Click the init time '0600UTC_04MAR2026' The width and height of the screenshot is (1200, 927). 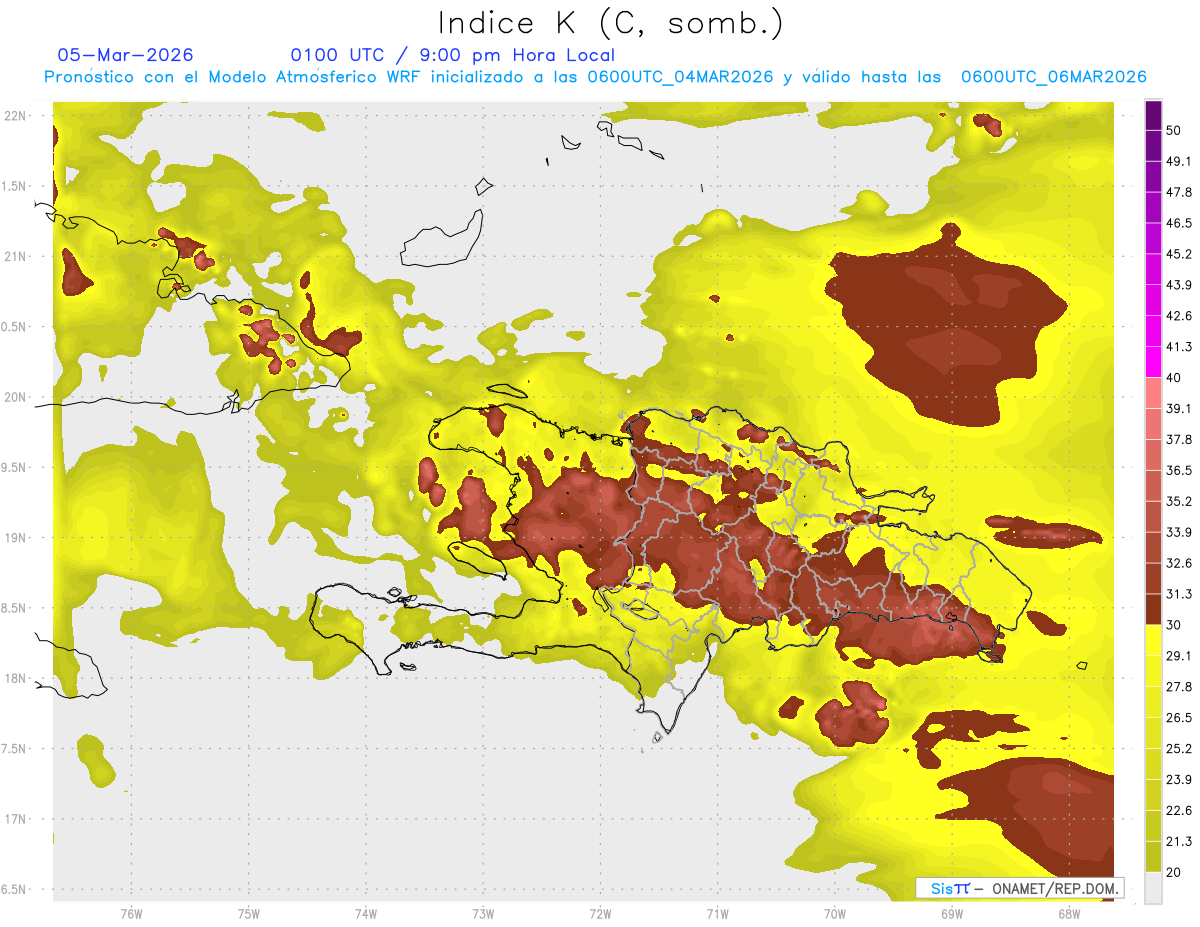(680, 77)
